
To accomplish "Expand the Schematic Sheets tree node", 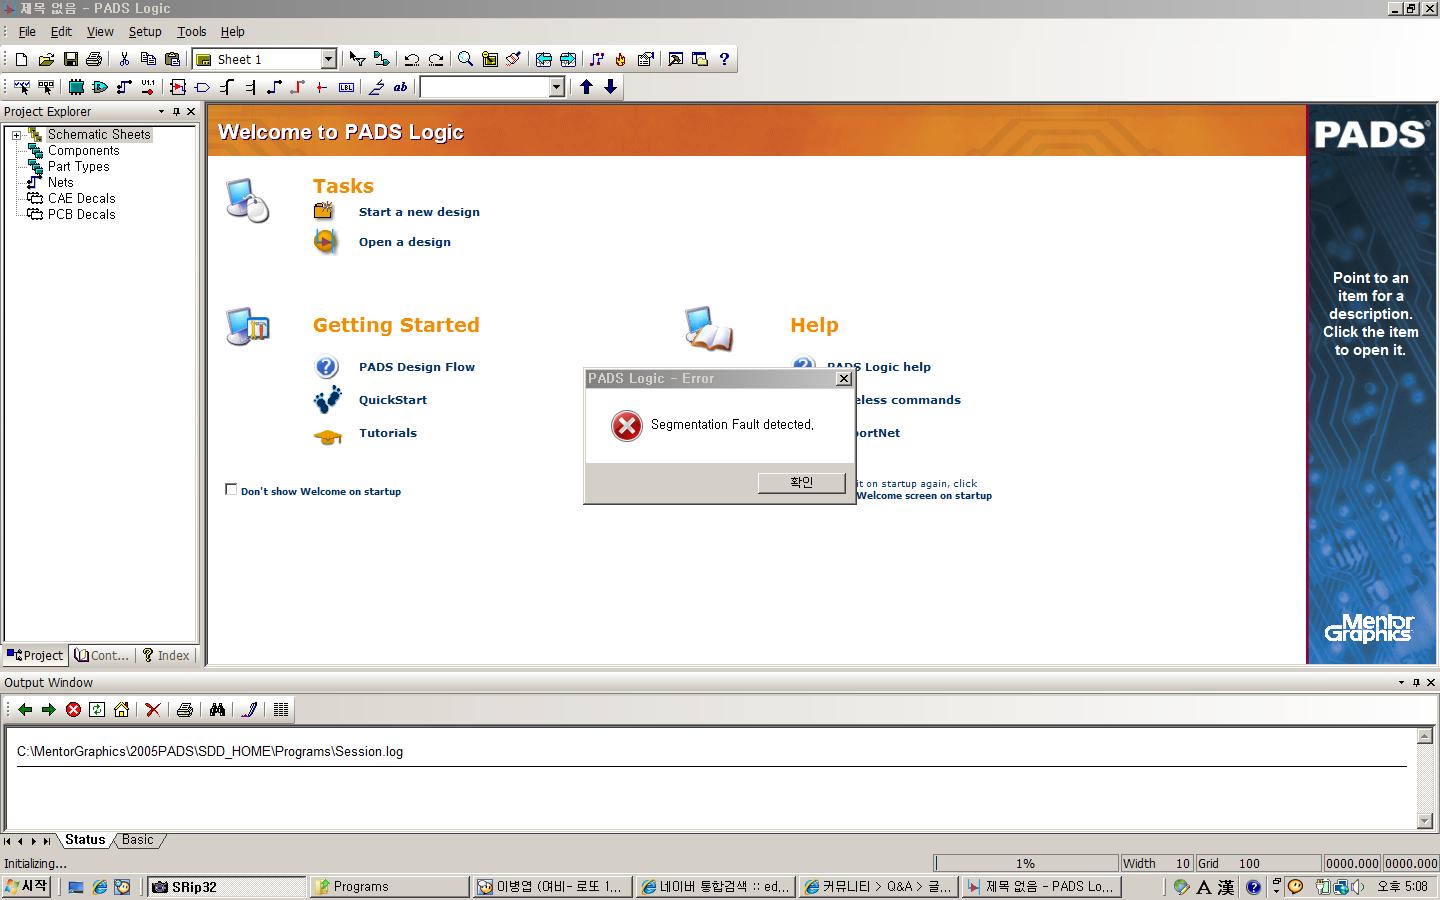I will click(16, 135).
